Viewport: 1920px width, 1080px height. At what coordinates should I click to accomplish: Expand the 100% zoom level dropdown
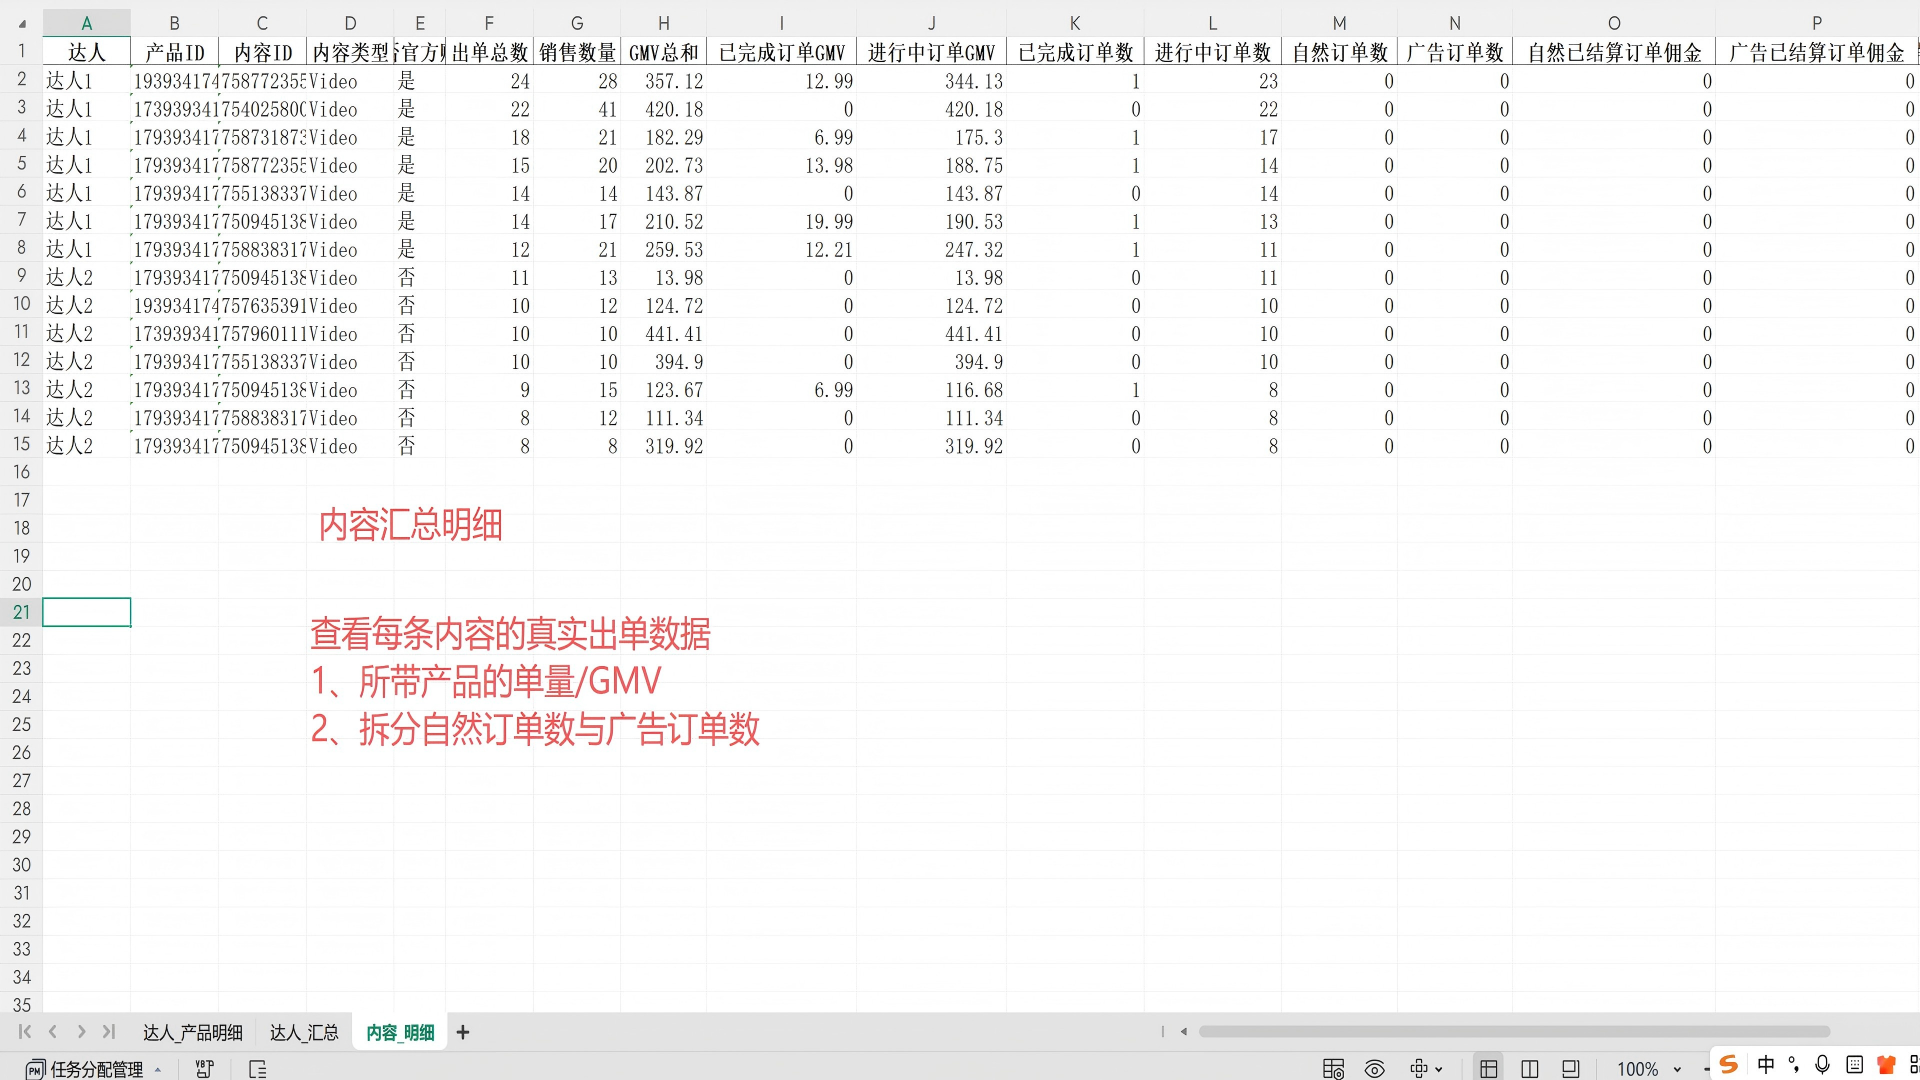tap(1677, 1070)
